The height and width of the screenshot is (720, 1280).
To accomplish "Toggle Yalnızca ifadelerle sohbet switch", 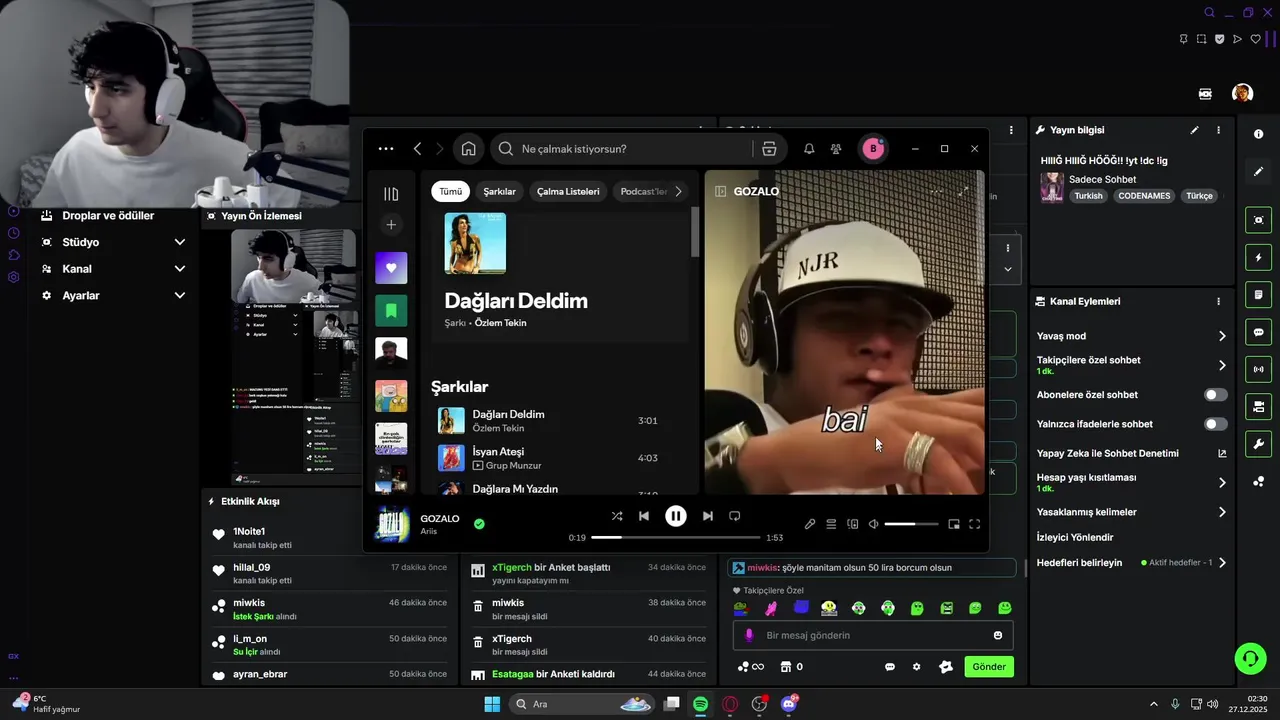I will pyautogui.click(x=1216, y=424).
